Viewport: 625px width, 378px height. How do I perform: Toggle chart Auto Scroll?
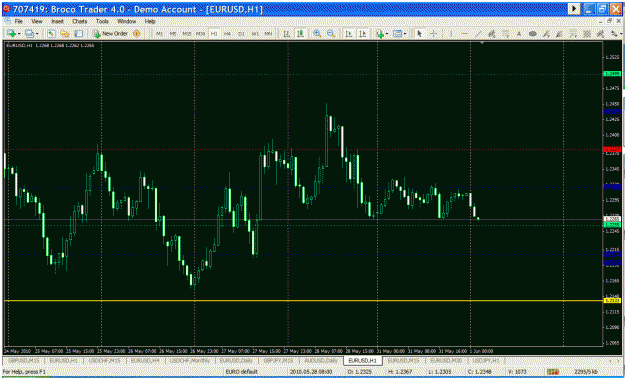tap(349, 34)
